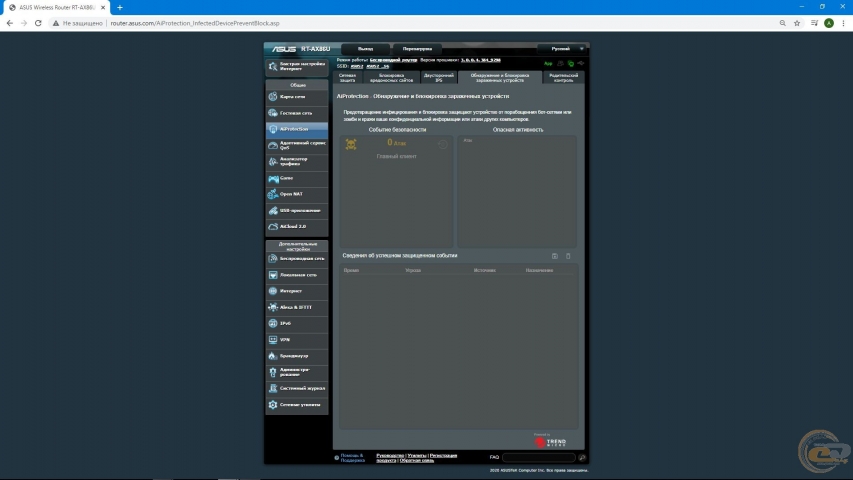853x480 pixels.
Task: Click the green App status icon
Action: [548, 64]
